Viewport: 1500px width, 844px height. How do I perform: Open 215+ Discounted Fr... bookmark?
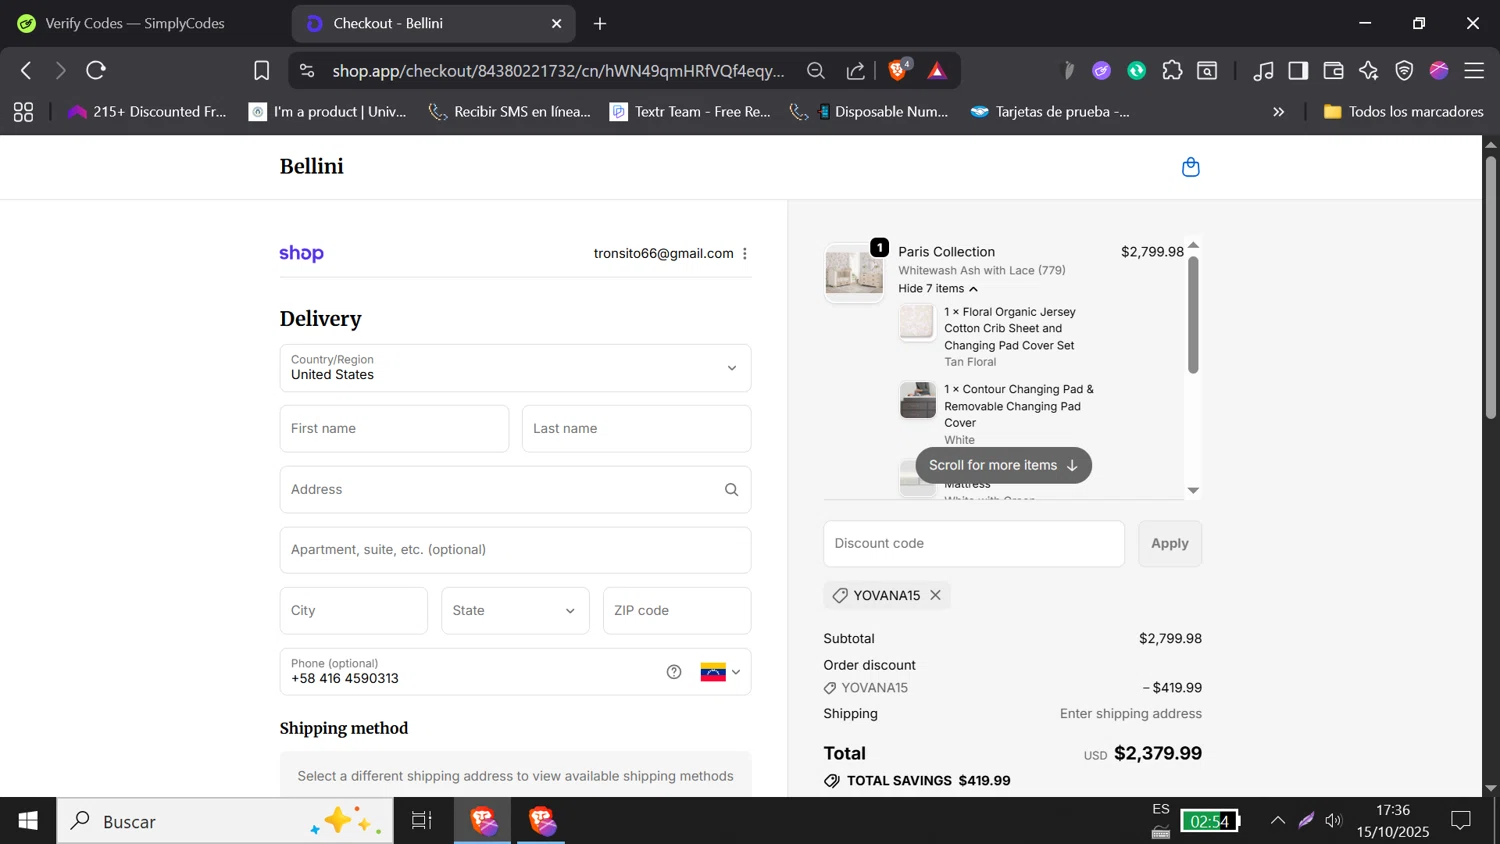147,112
